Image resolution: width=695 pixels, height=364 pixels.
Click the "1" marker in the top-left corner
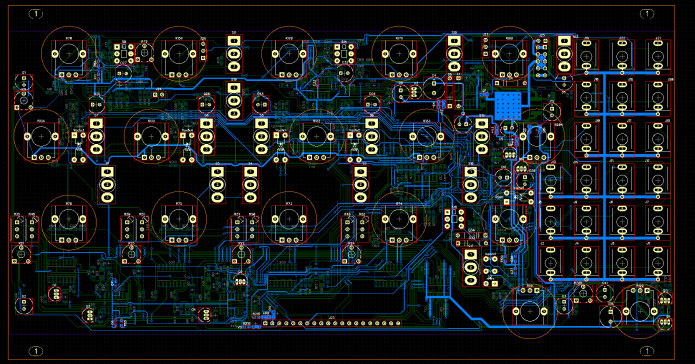click(x=36, y=14)
